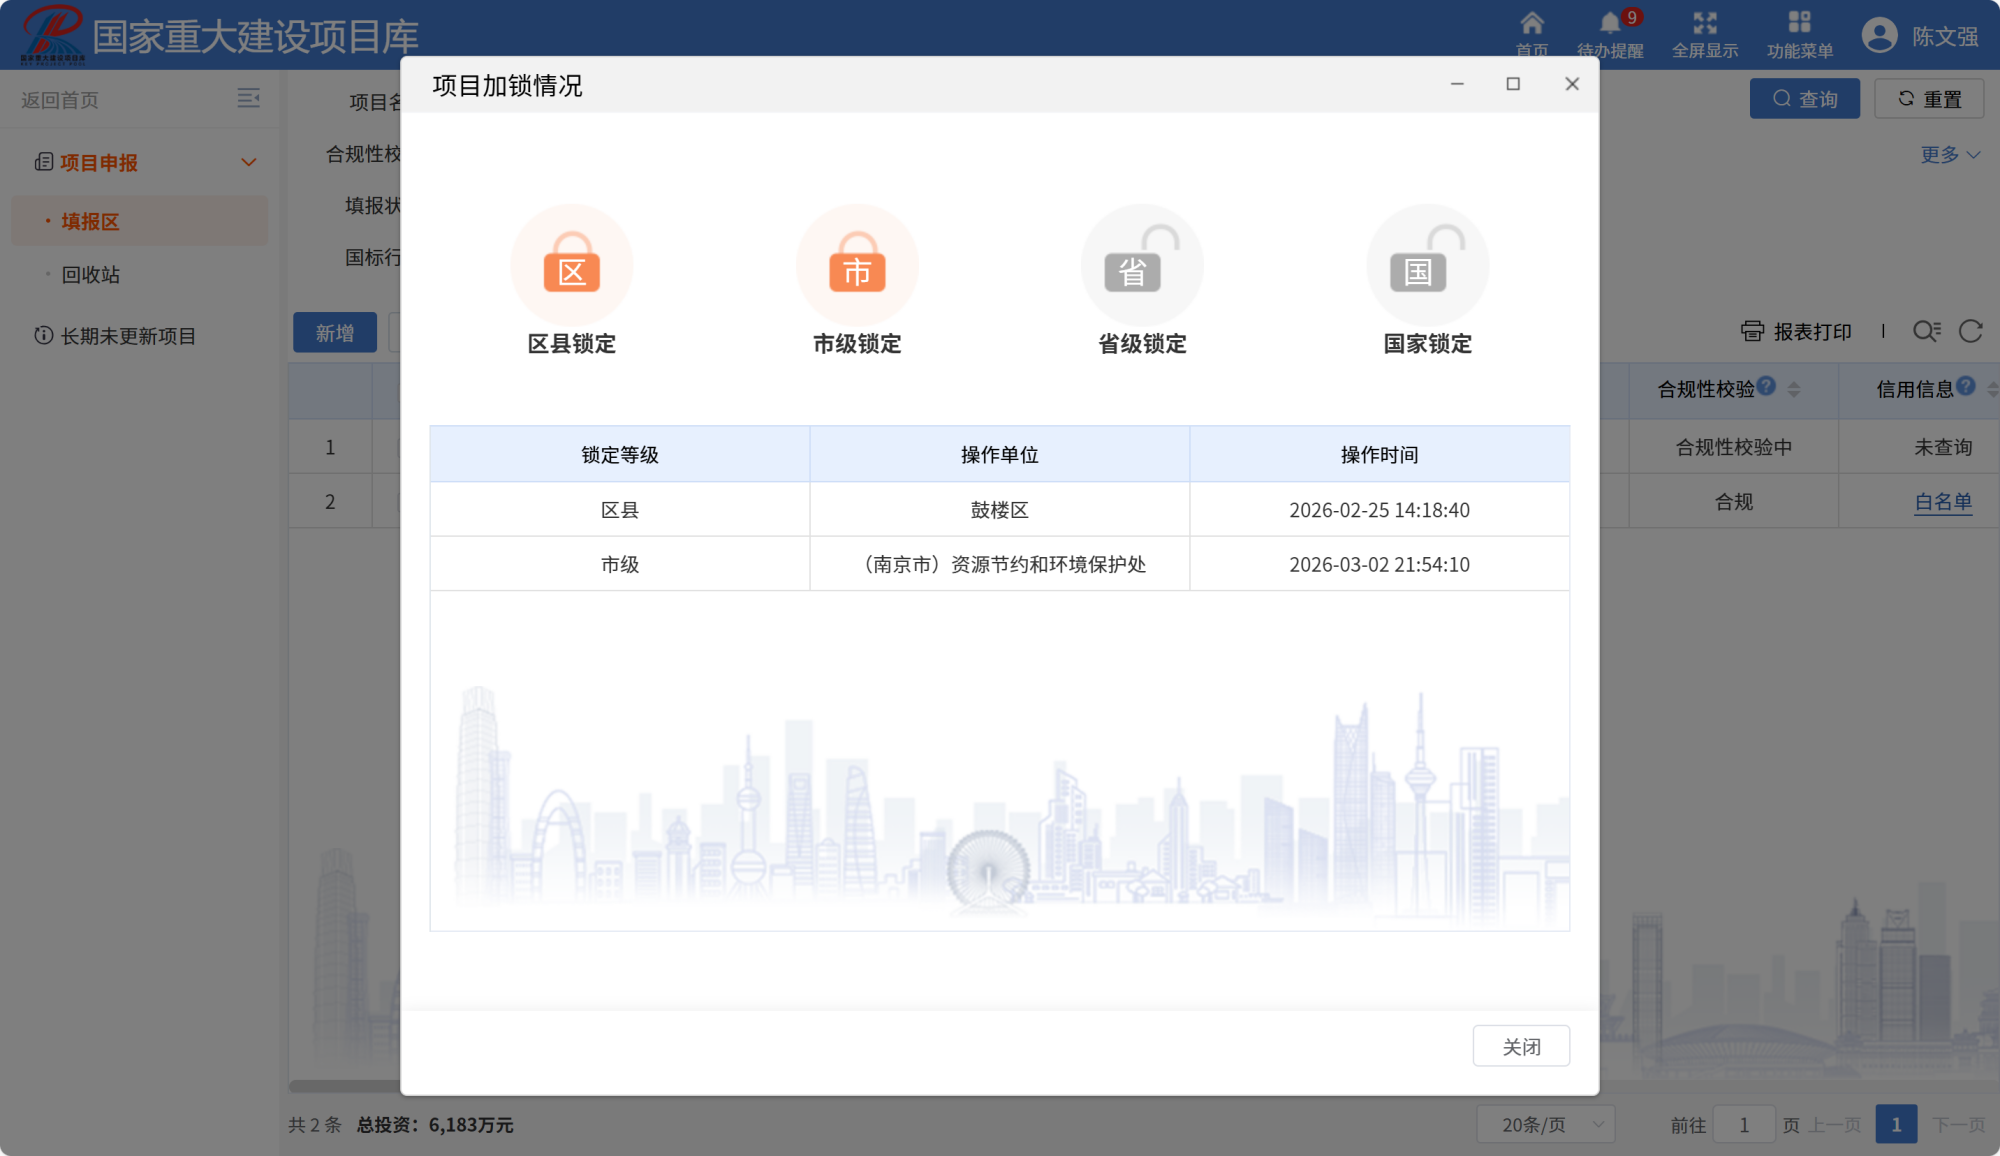Click the 前往 page number input field

(1744, 1125)
